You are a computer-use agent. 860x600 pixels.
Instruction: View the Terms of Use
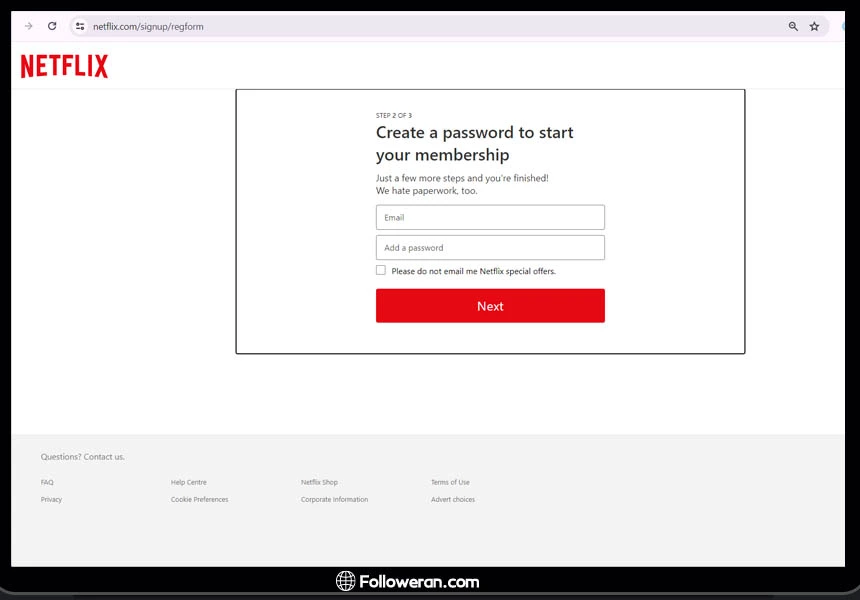450,482
